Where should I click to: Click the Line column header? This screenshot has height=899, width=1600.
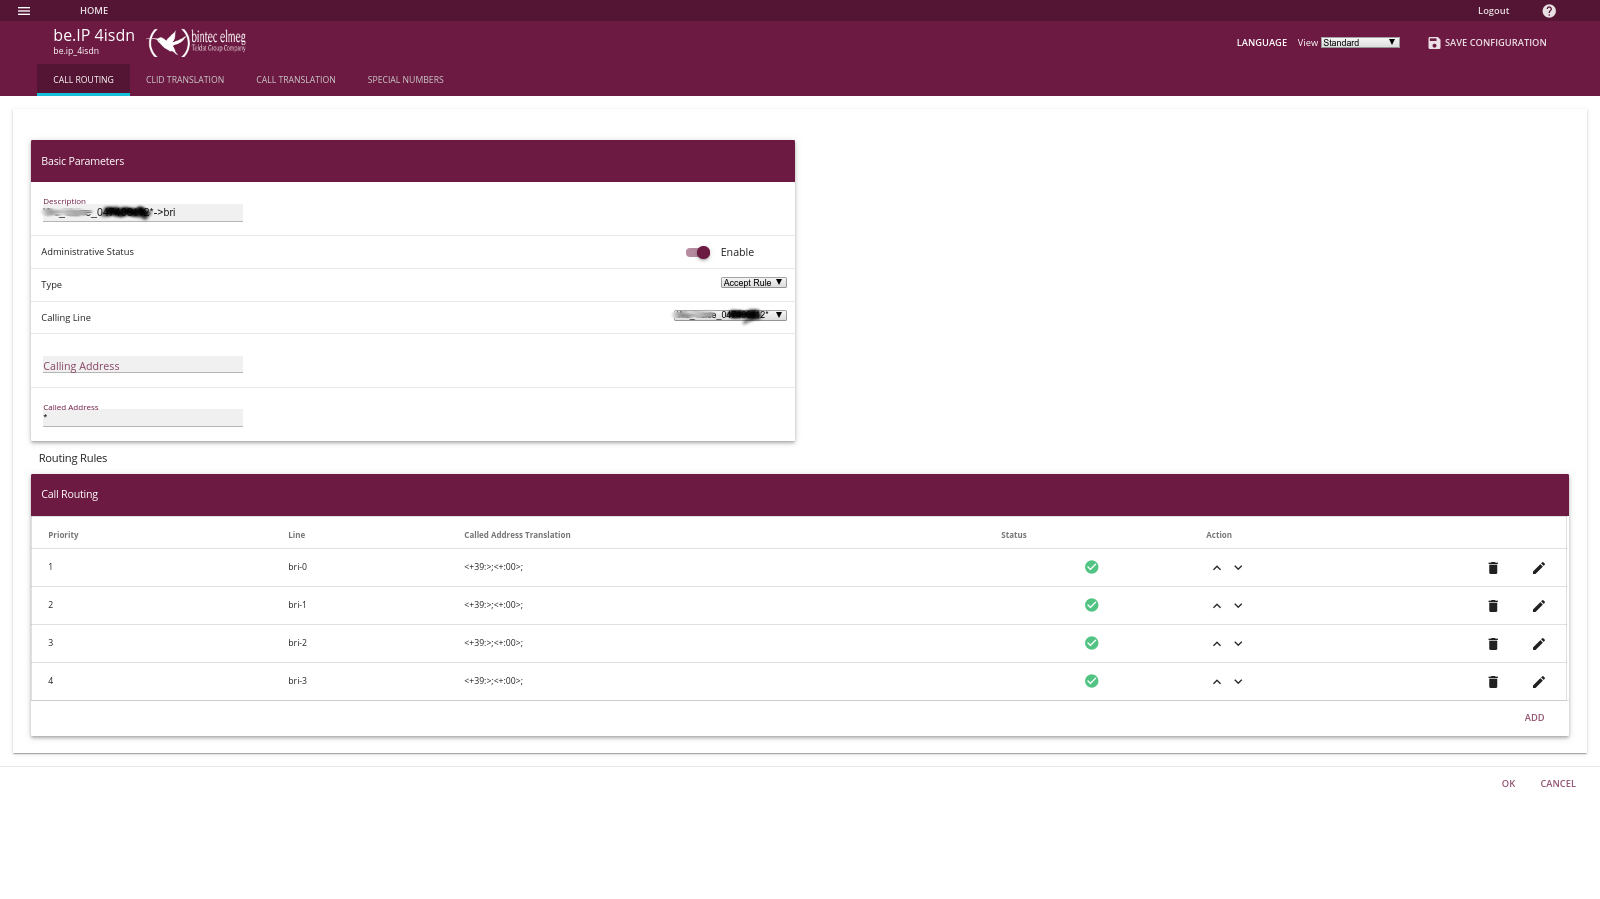pyautogui.click(x=297, y=535)
